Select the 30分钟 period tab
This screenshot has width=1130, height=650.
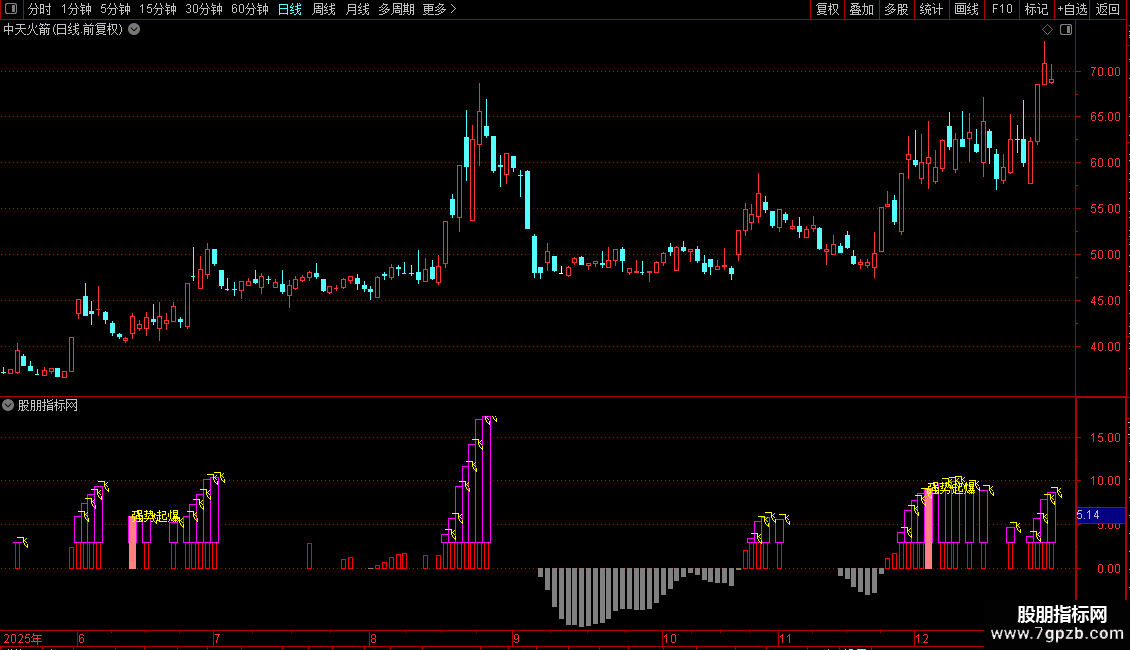tap(204, 9)
